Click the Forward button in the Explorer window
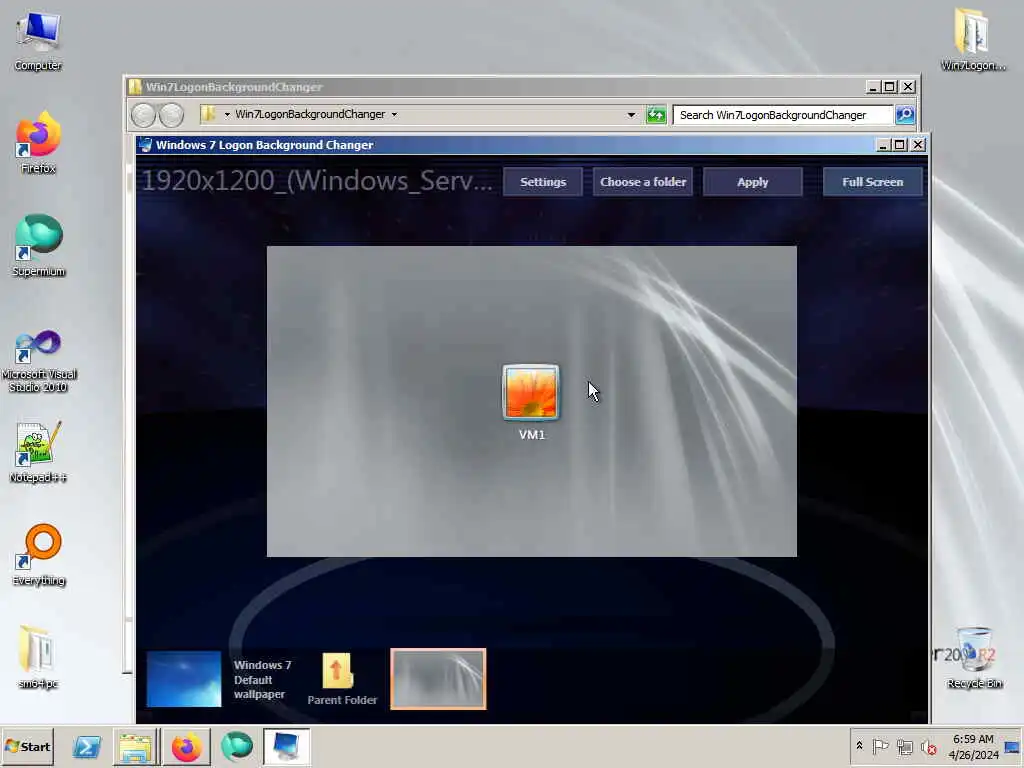1024x768 pixels. pos(172,115)
